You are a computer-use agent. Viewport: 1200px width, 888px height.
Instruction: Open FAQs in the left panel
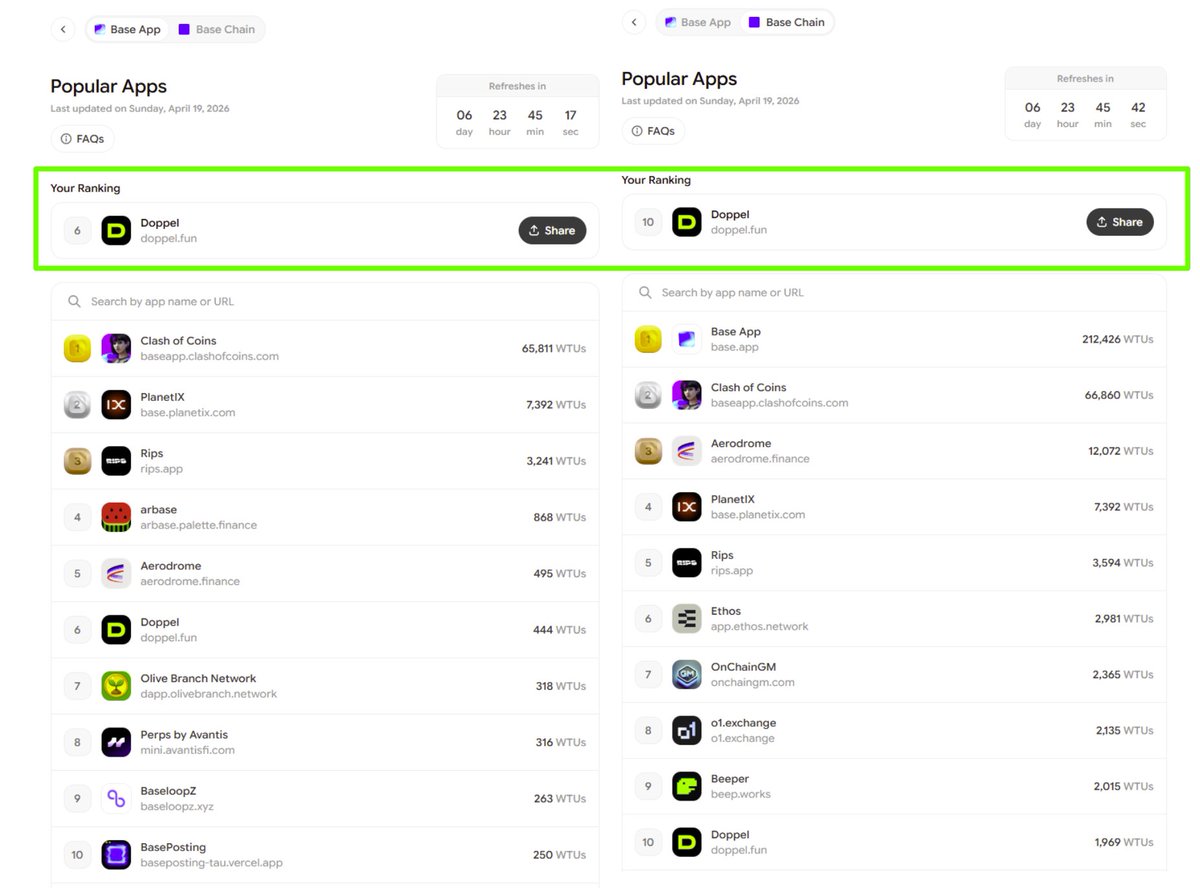point(82,139)
